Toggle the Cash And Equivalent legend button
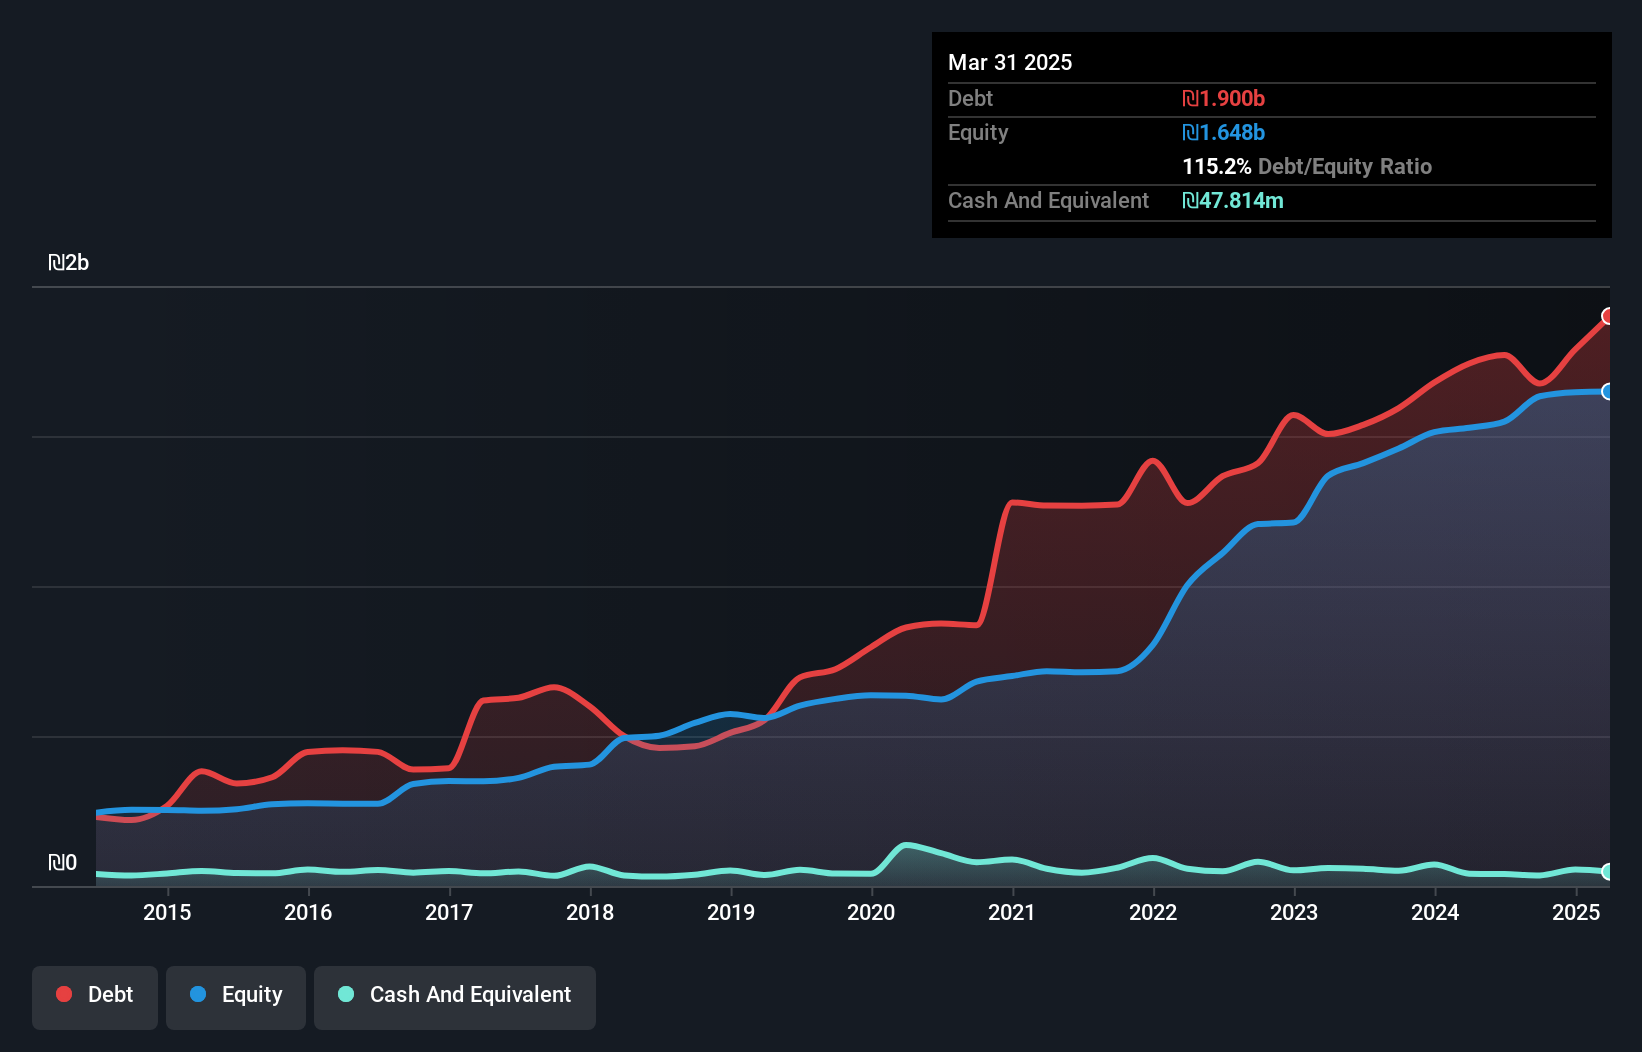1642x1052 pixels. (455, 997)
